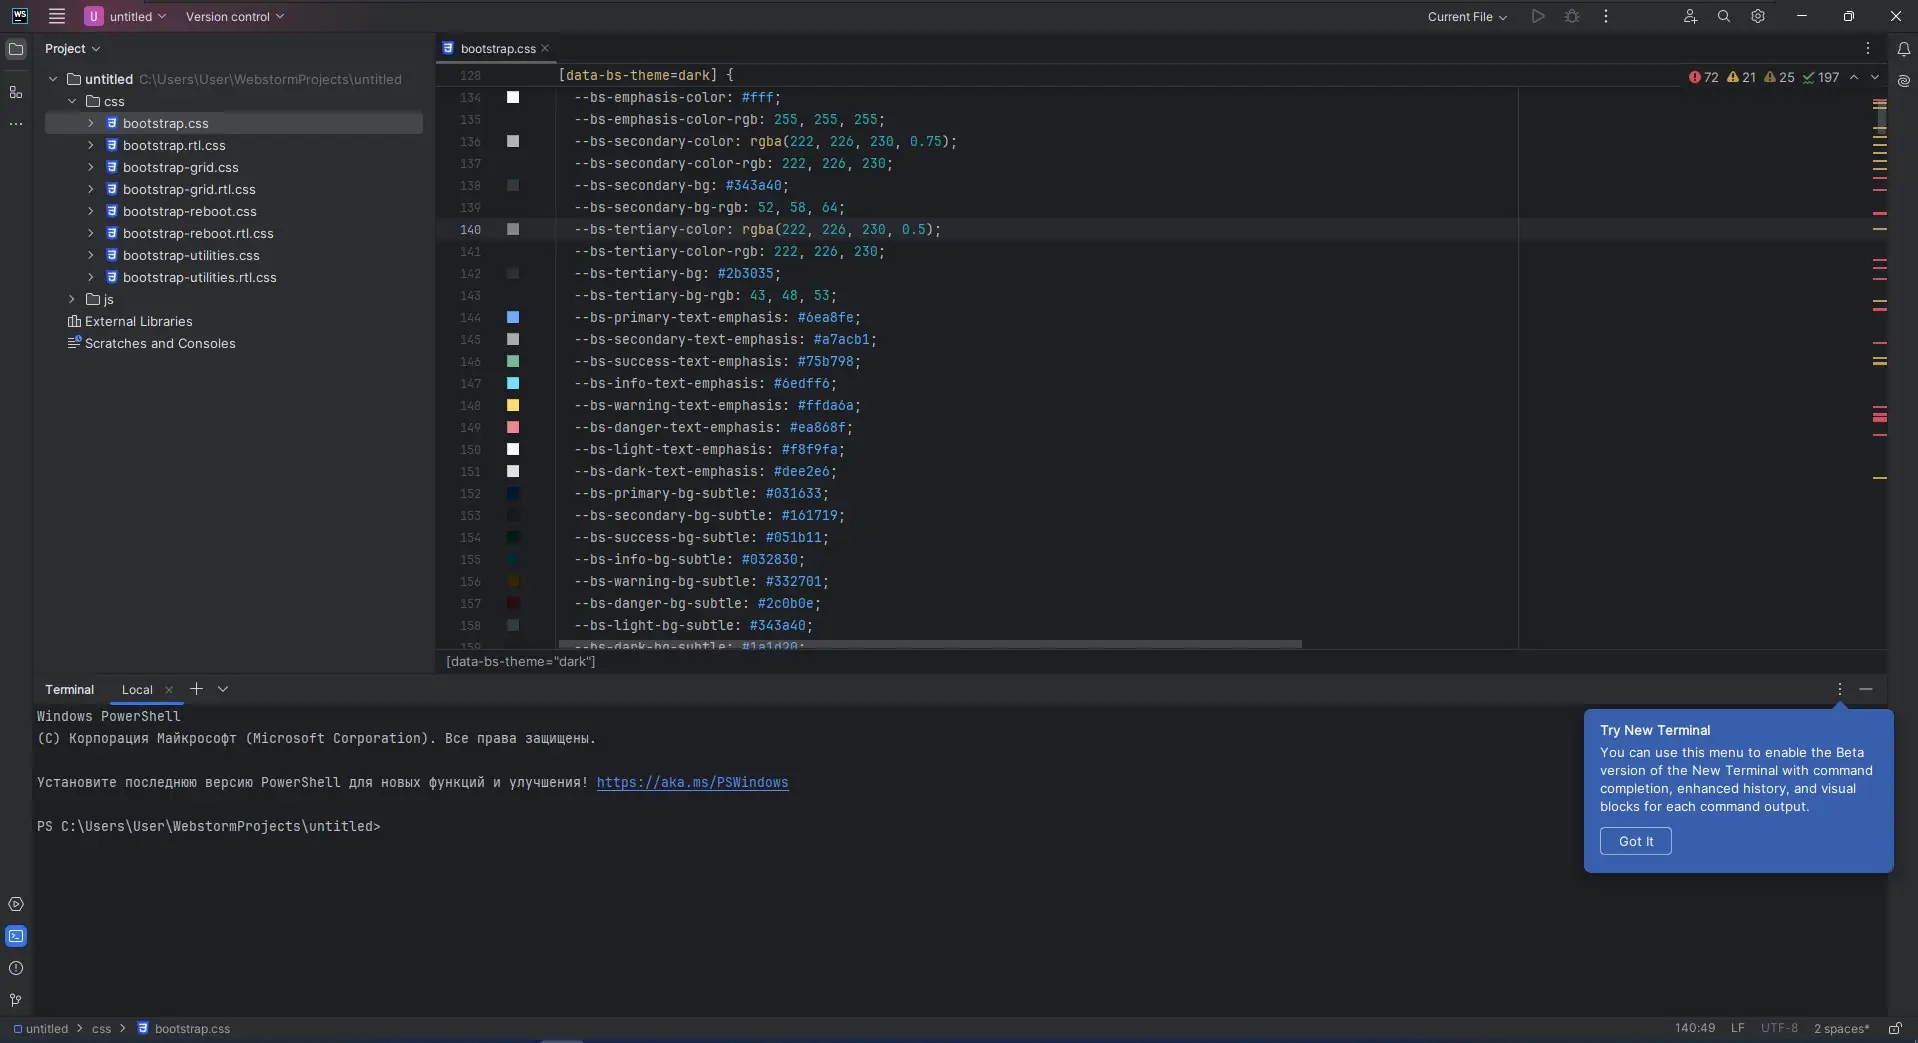The image size is (1918, 1043).
Task: Open the red swatch for danger-text-emphasis
Action: click(x=513, y=427)
